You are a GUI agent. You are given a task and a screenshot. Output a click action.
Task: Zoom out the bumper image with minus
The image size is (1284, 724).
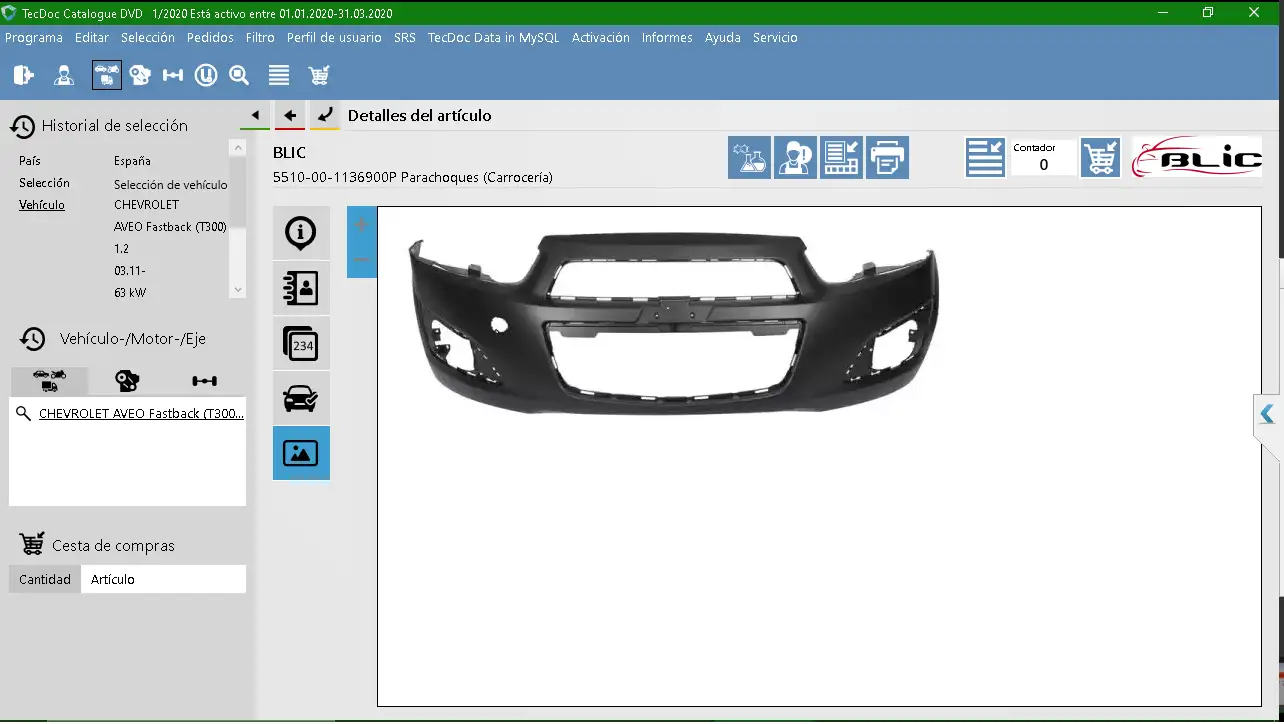point(362,260)
